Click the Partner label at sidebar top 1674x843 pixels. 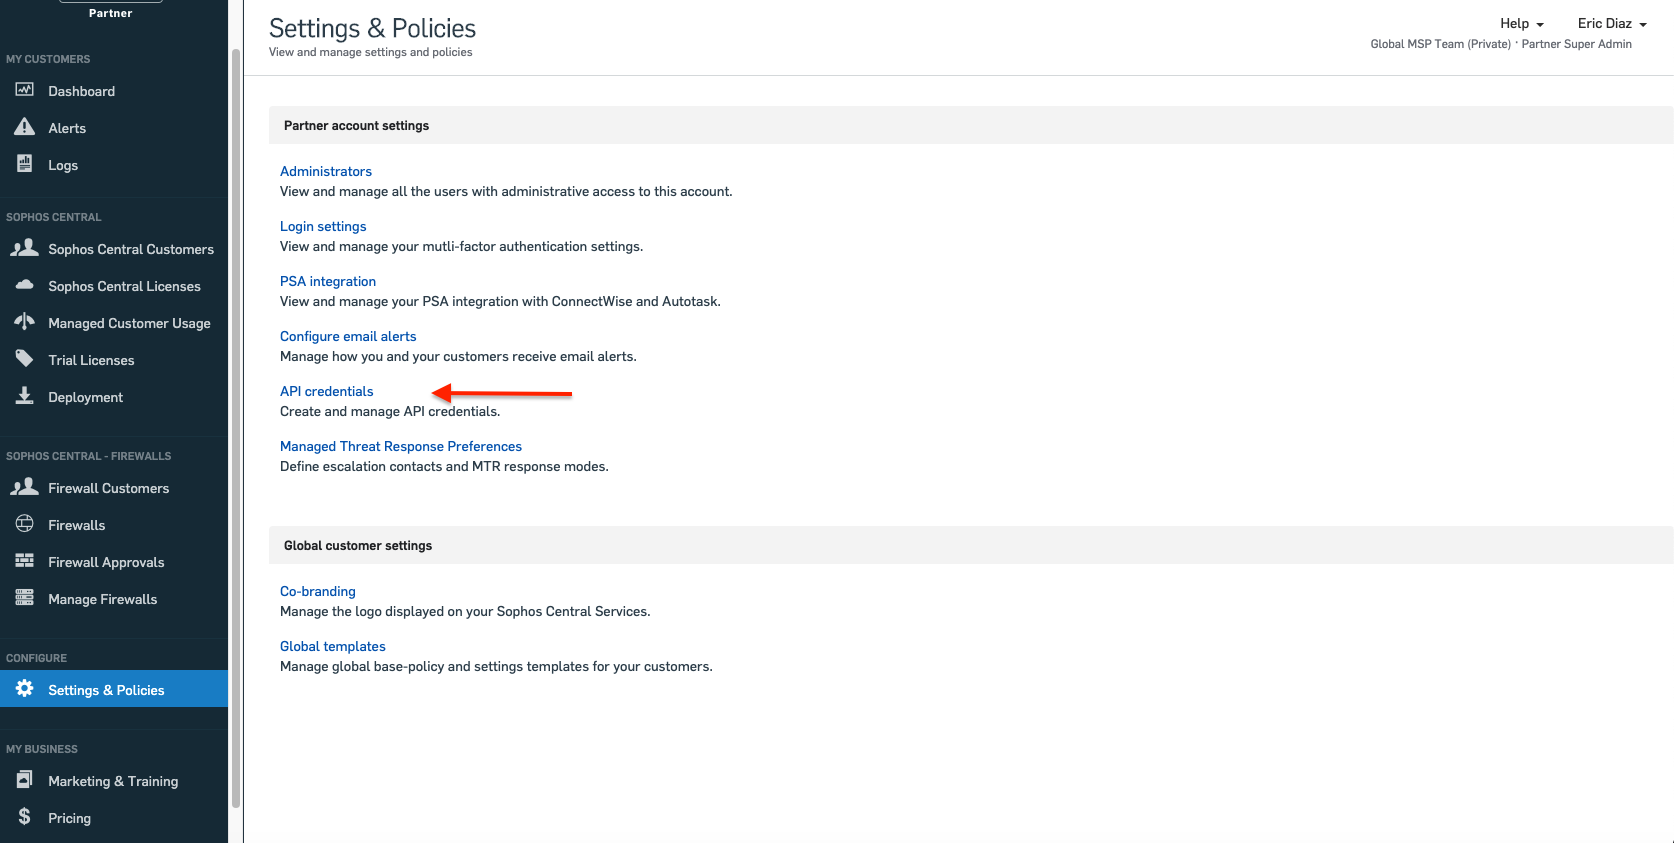110,13
